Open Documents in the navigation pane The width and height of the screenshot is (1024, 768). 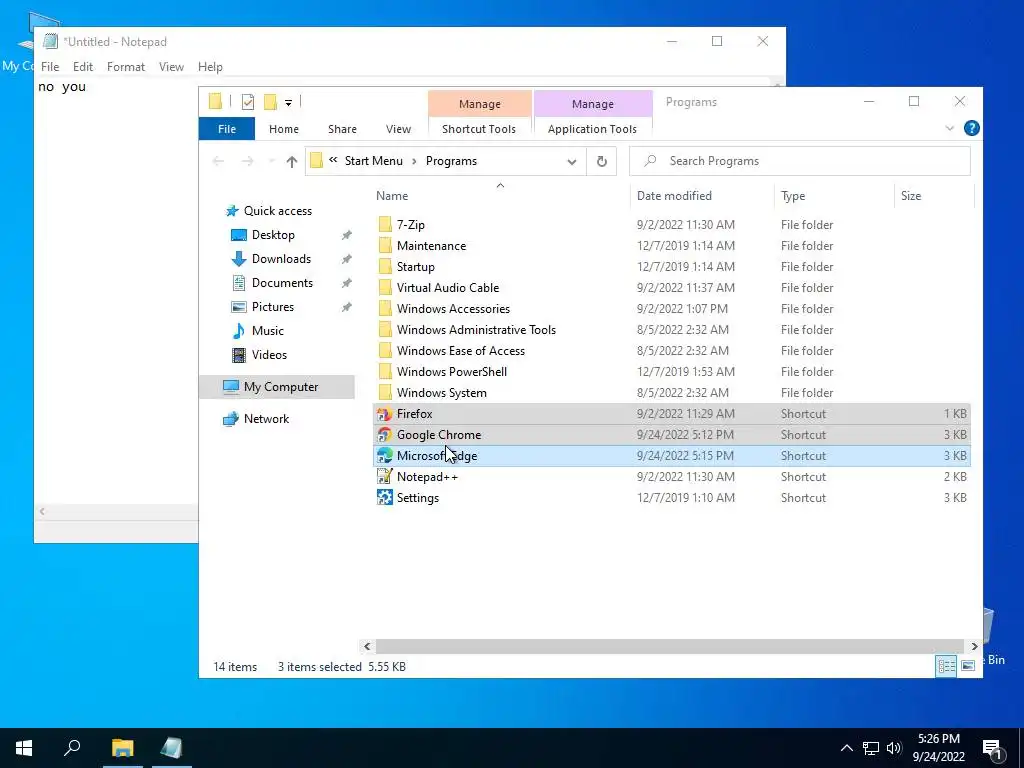pos(282,283)
